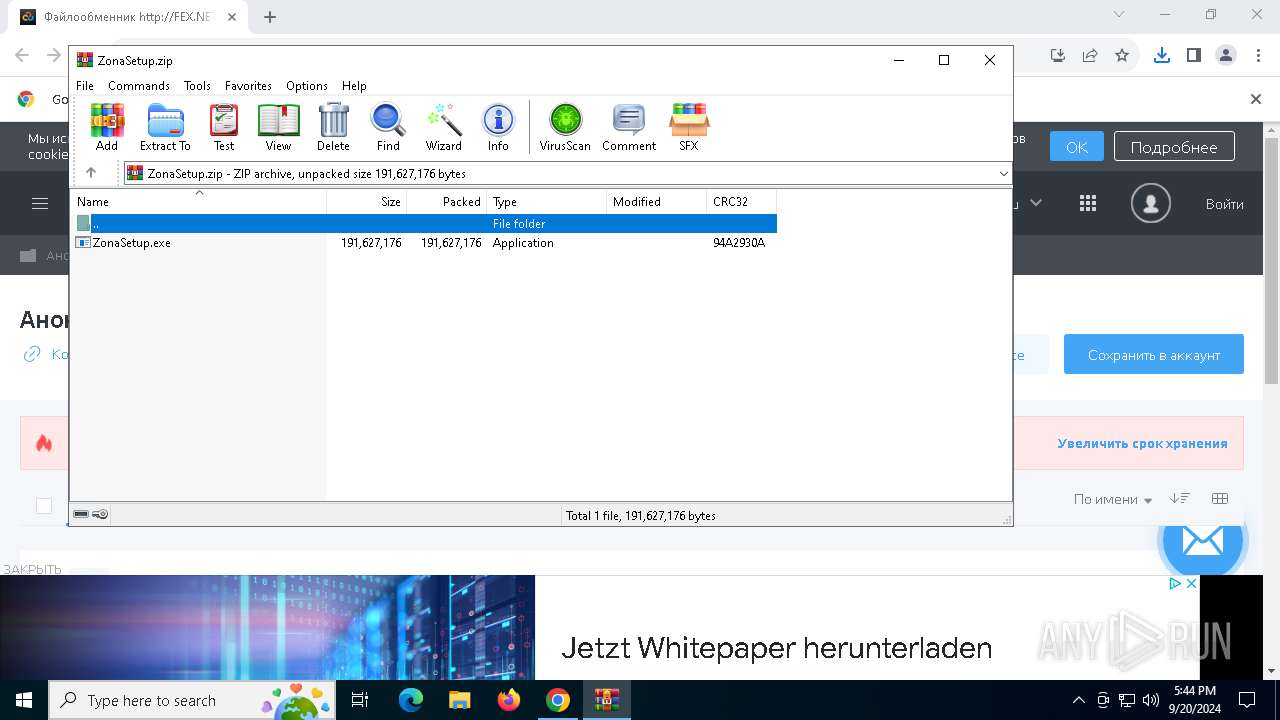Click the OK cookie button in browser

[1076, 147]
